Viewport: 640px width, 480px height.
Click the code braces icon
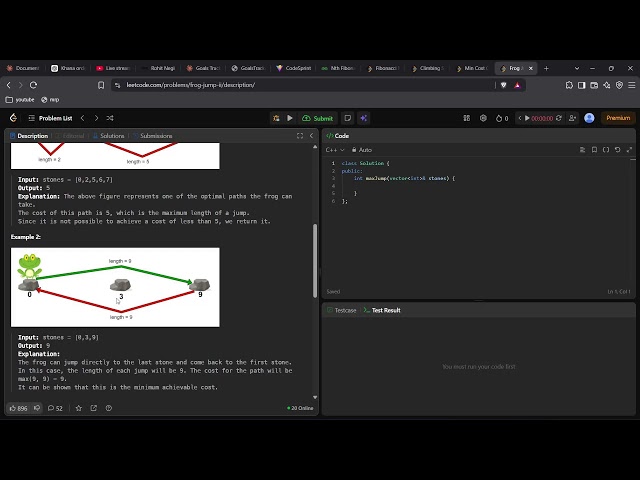[x=606, y=150]
